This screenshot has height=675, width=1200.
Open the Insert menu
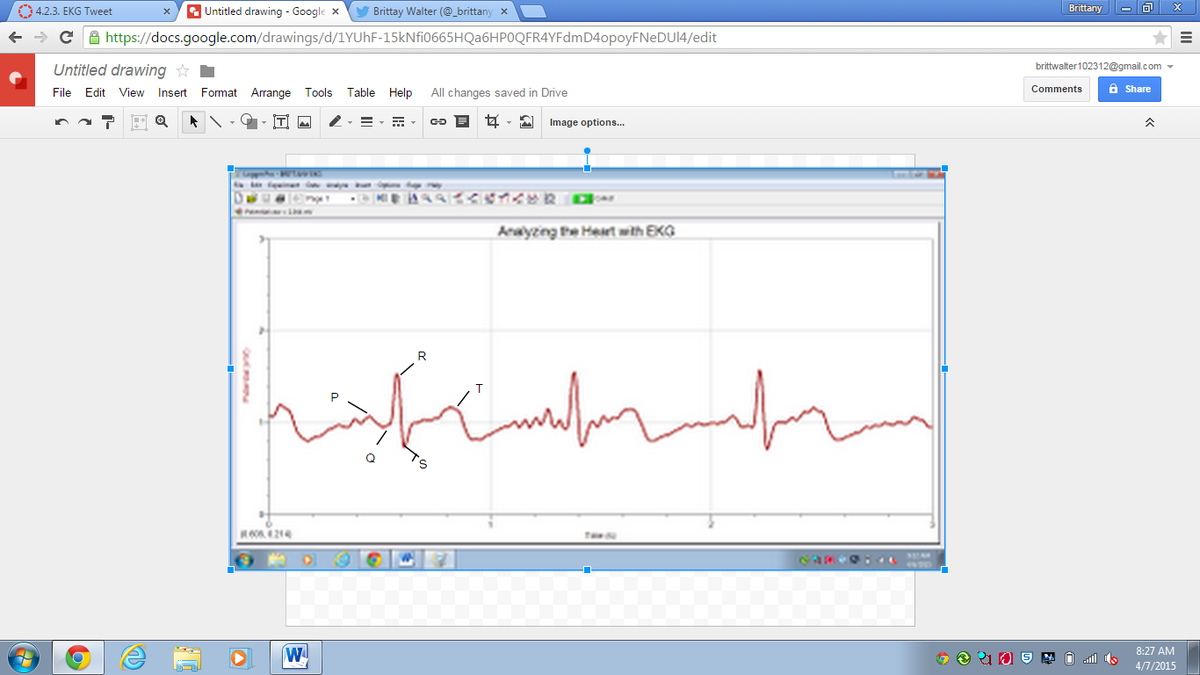172,92
